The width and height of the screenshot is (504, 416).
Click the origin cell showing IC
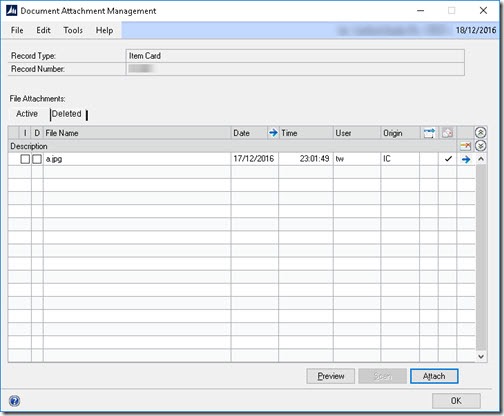400,159
